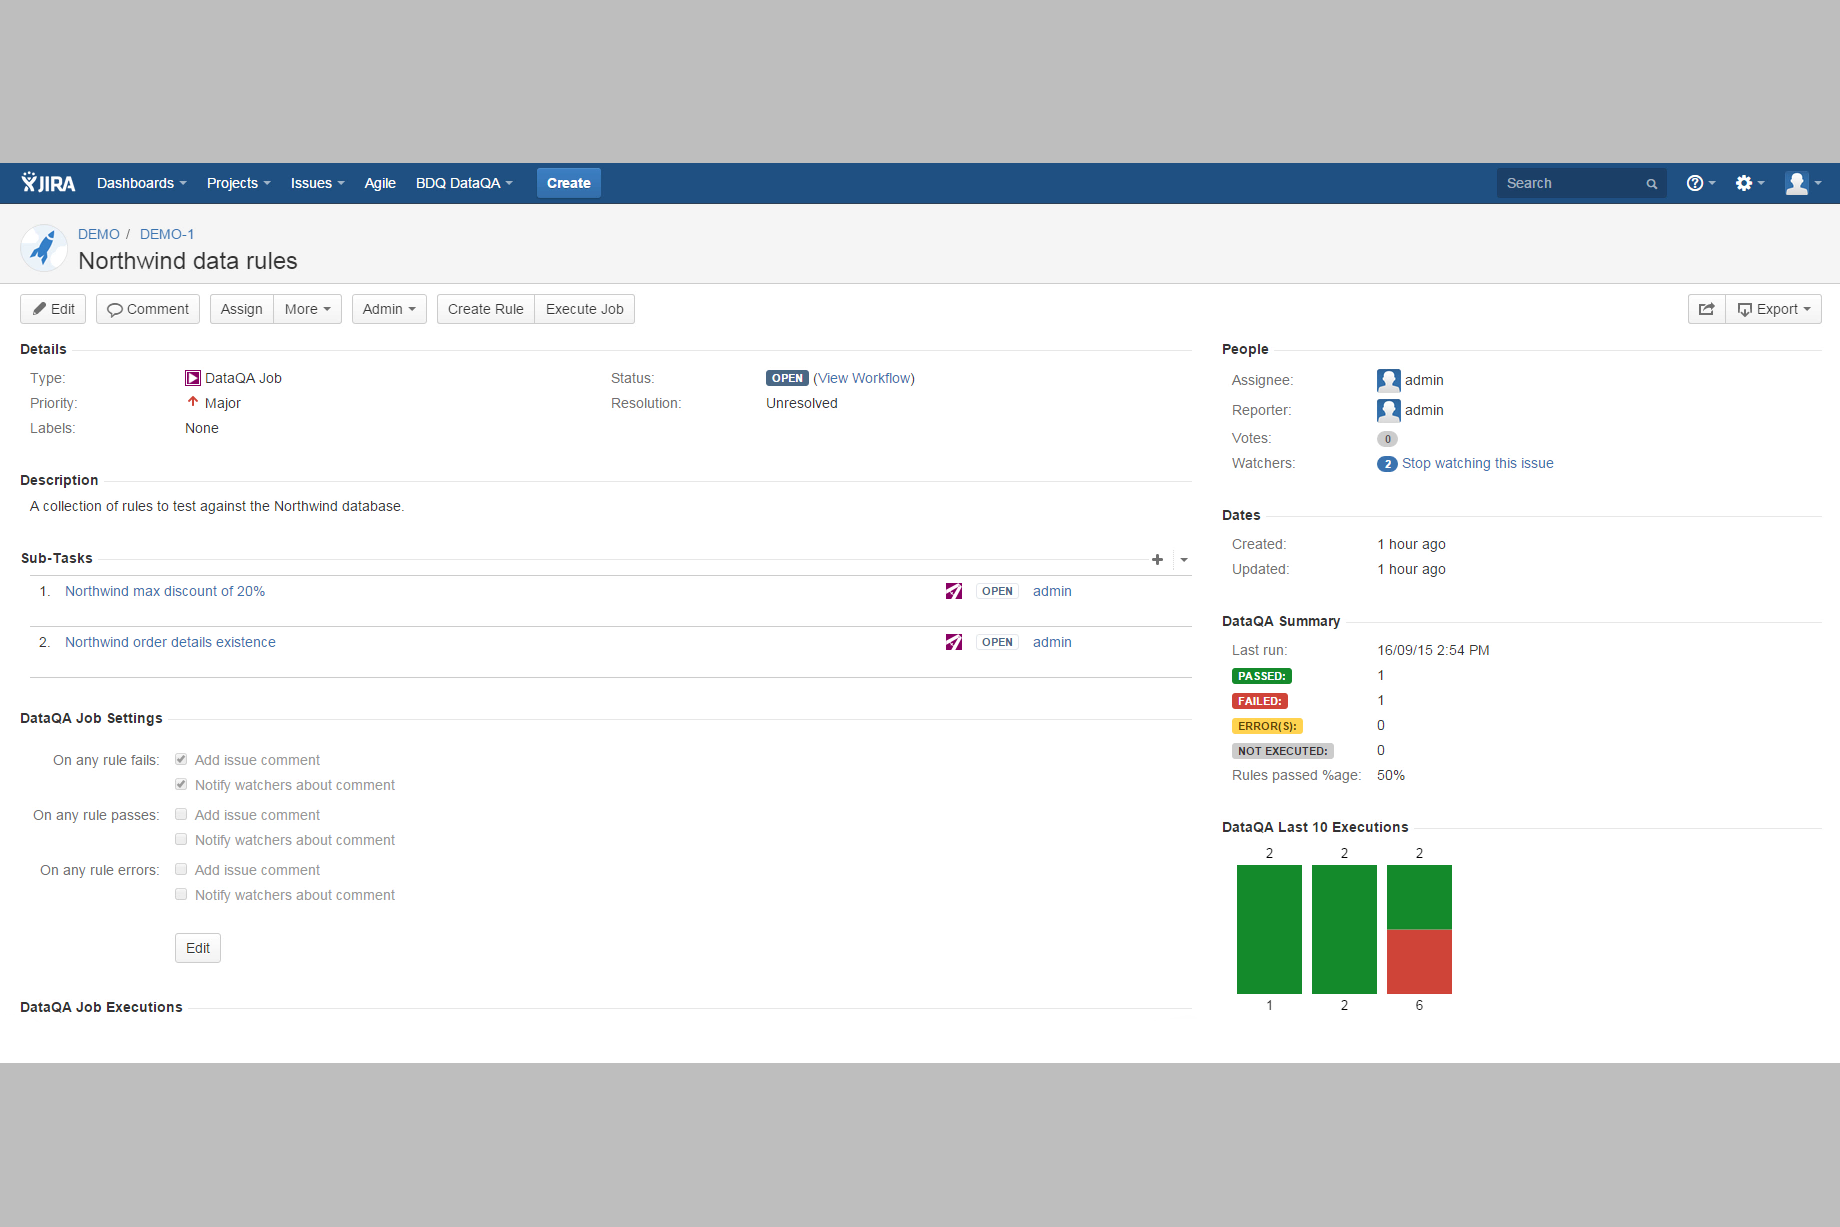Viewport: 1840px width, 1227px height.
Task: Click the second execution's green bar
Action: 1344,929
